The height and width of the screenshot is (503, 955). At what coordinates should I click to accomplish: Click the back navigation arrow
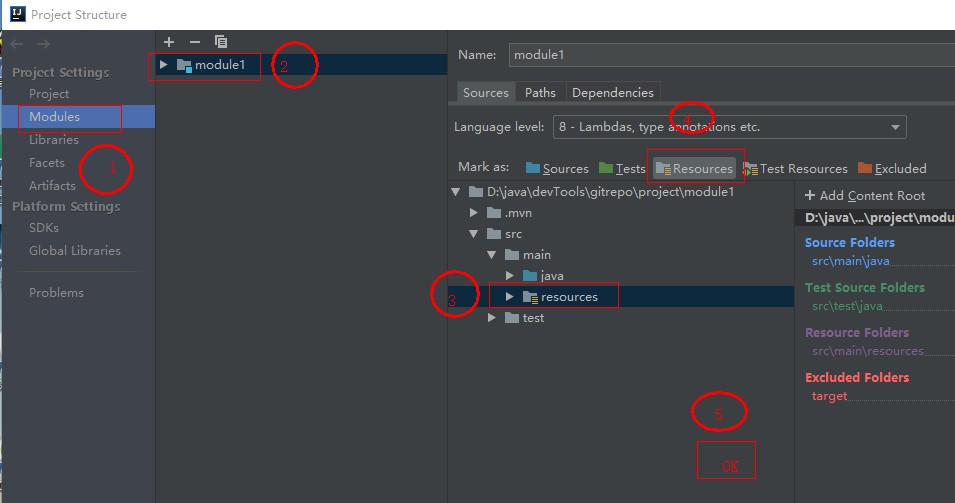point(17,44)
